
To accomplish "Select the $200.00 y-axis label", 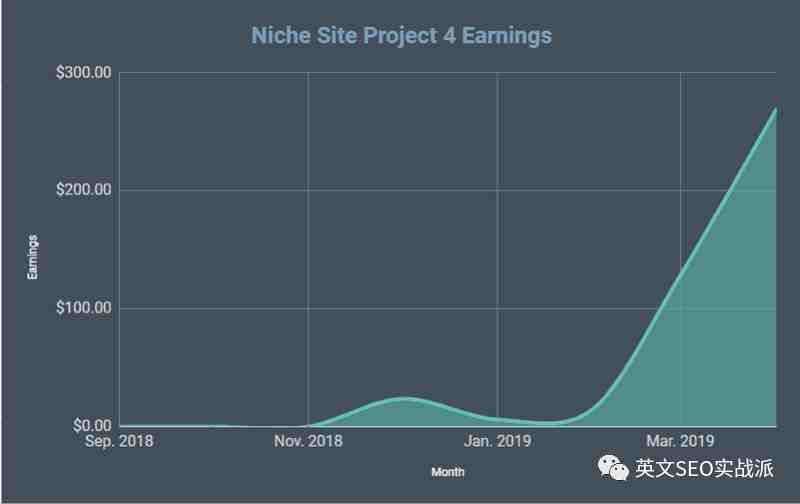I will pyautogui.click(x=84, y=190).
